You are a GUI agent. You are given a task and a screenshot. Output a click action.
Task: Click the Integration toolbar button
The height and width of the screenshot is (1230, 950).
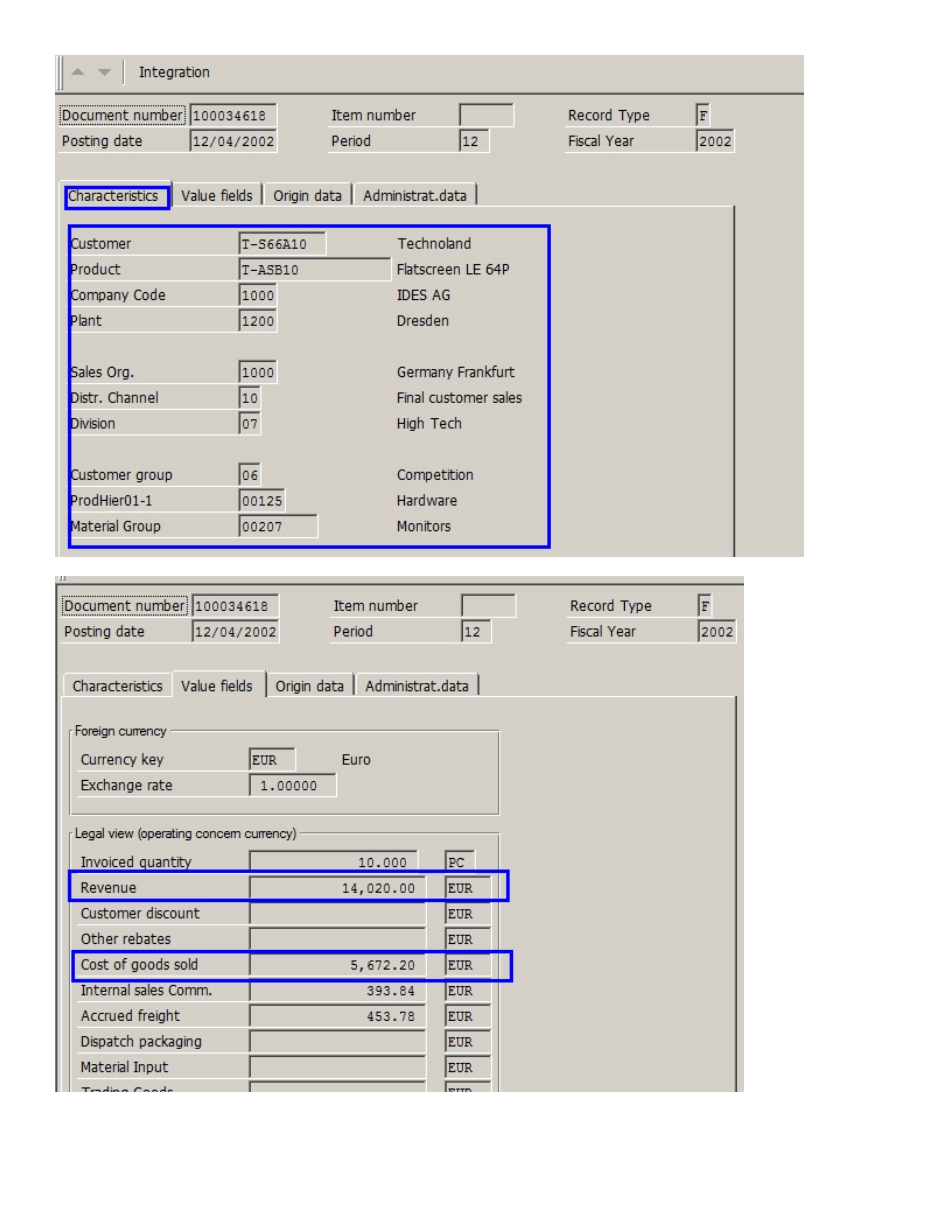174,72
